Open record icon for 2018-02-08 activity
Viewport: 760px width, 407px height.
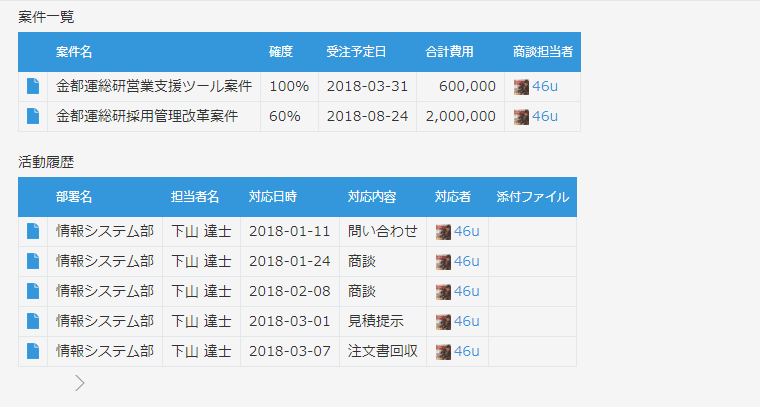(33, 291)
